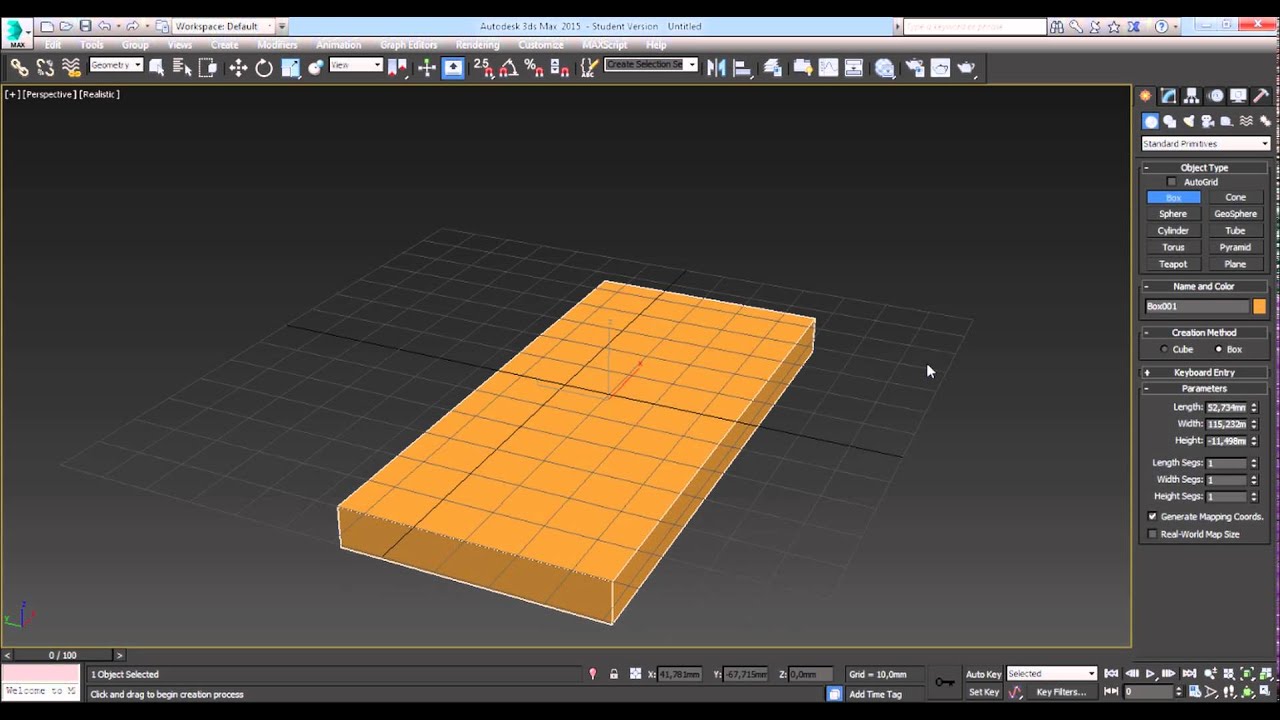Click the Use Pivot Point Center icon
Image resolution: width=1280 pixels, height=720 pixels.
tap(398, 67)
